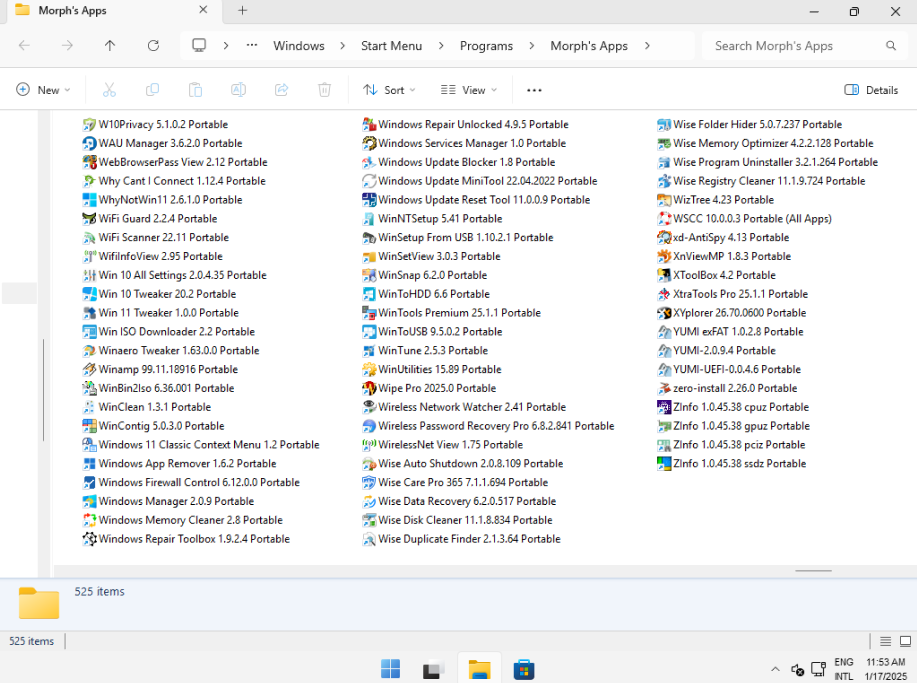This screenshot has width=917, height=683.
Task: Click the WinToUSB 9.5.0.2 Portable shortcut
Action: click(x=439, y=332)
